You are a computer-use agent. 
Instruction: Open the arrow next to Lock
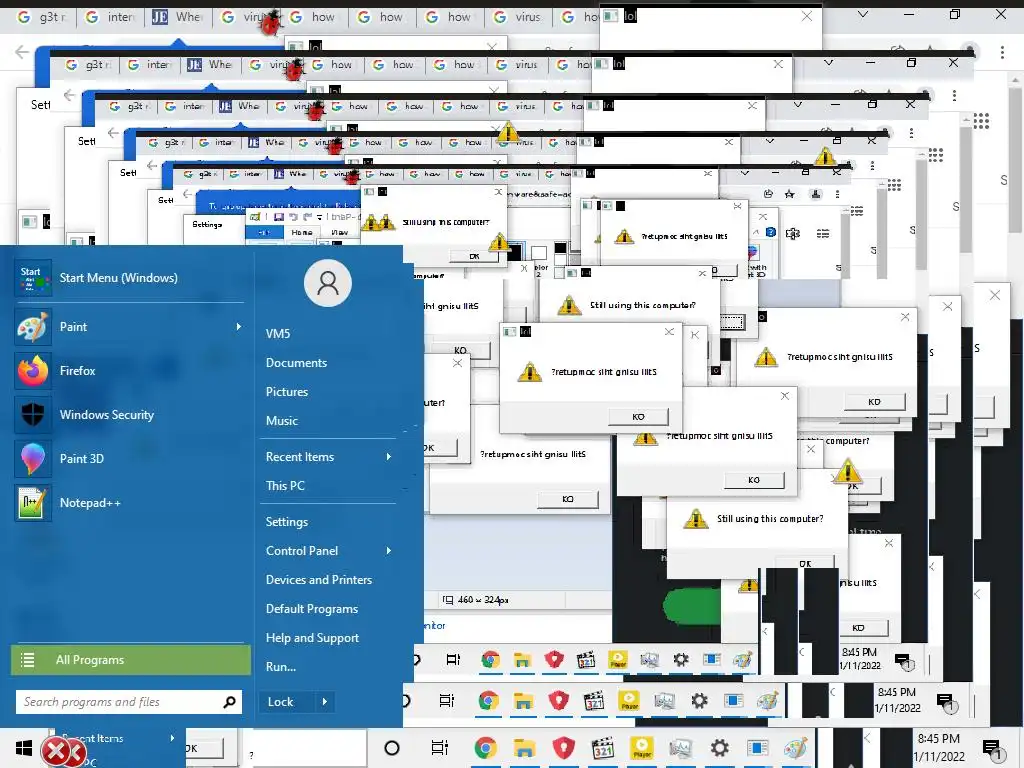tap(325, 702)
